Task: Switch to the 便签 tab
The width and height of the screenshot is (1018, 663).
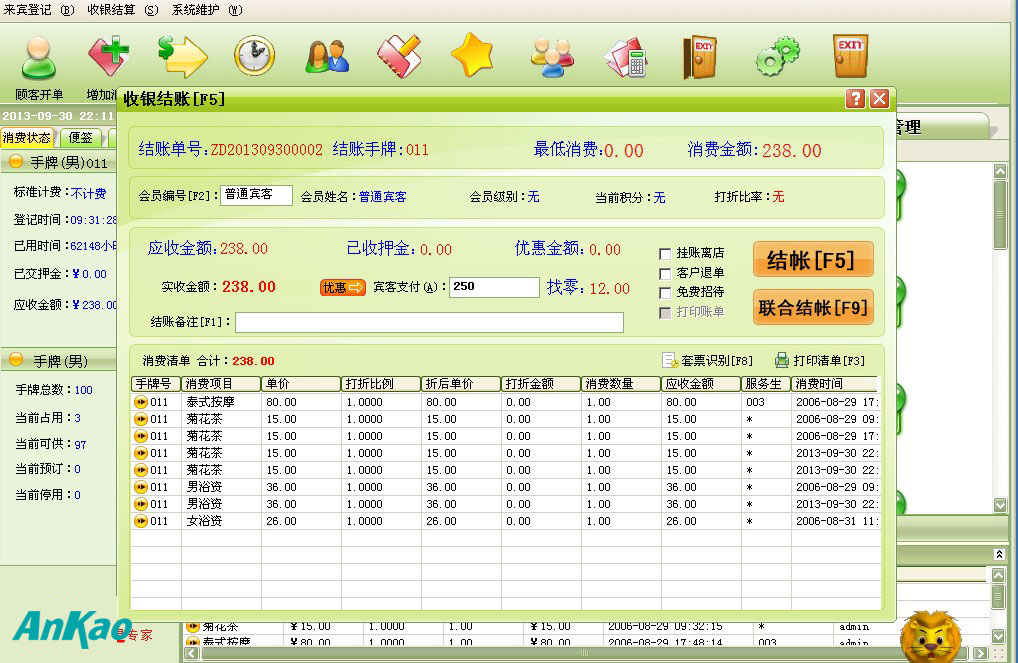Action: (80, 138)
